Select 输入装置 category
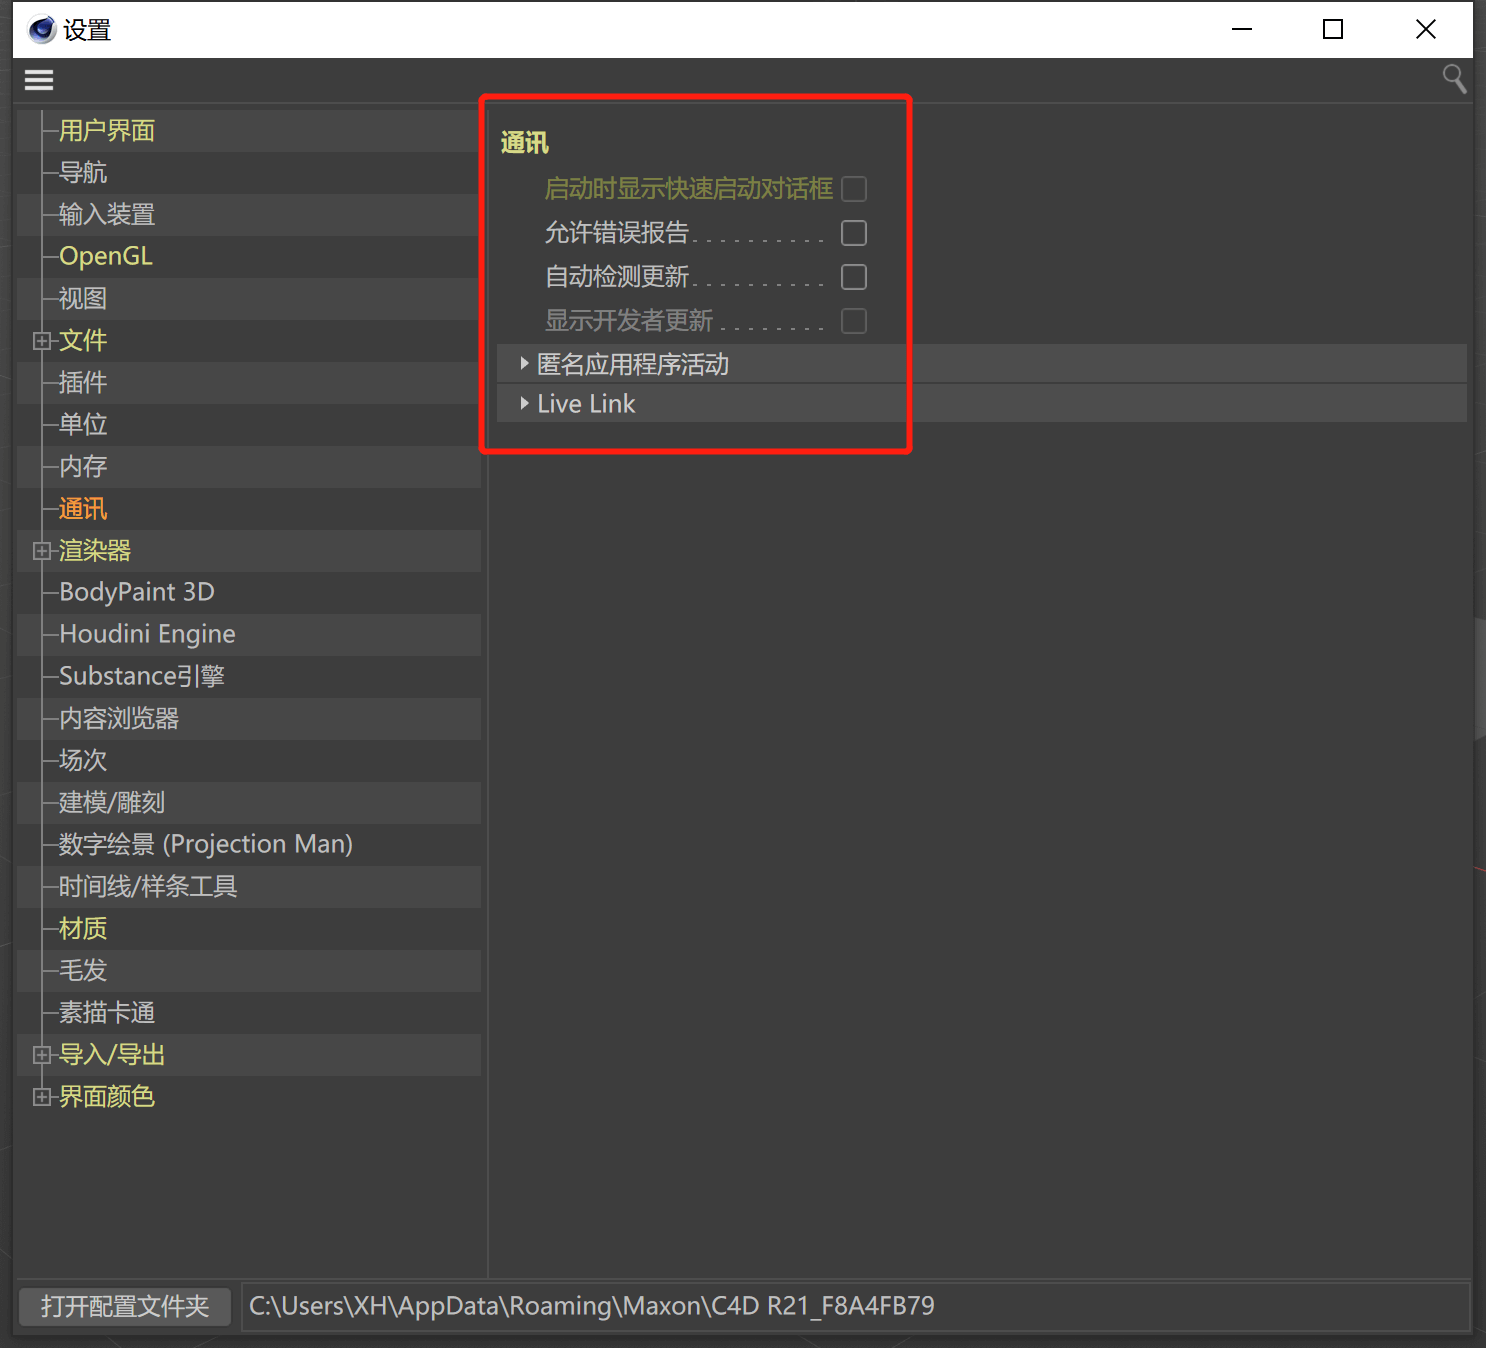Image resolution: width=1486 pixels, height=1348 pixels. (107, 215)
